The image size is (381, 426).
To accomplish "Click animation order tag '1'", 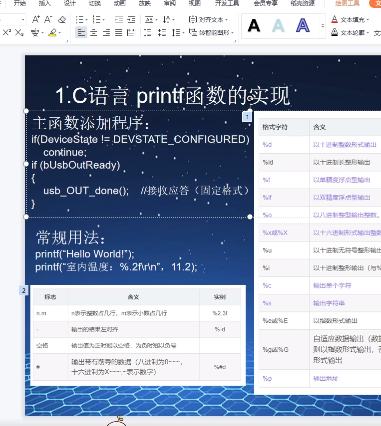I will pos(247,117).
